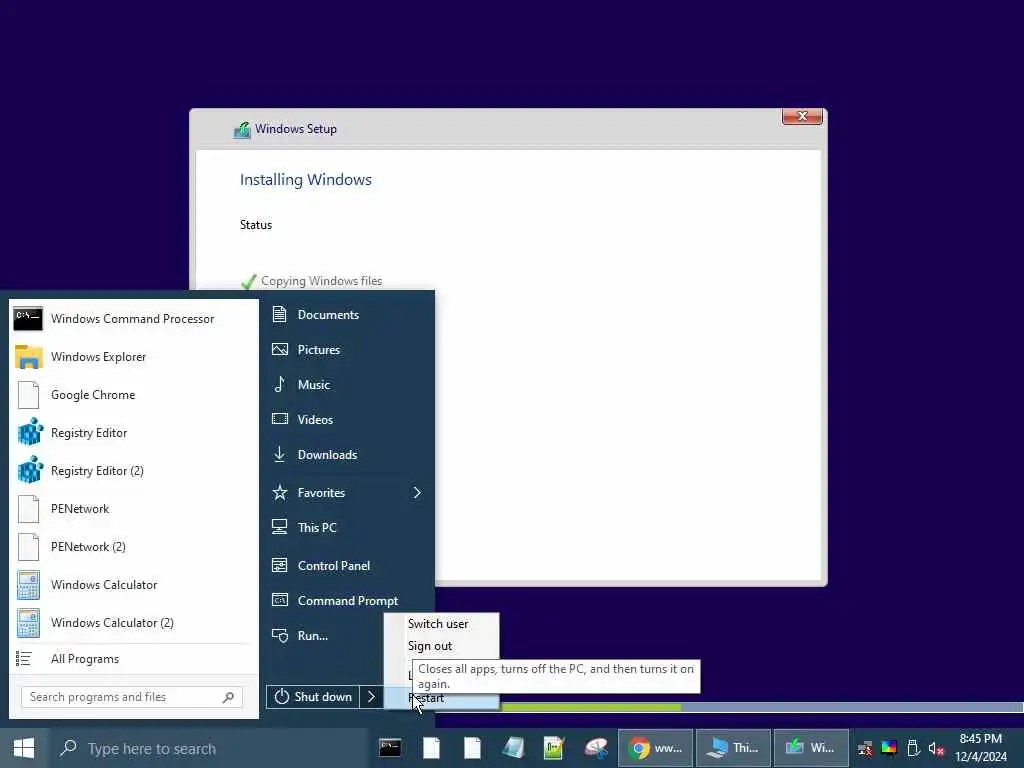Click the taskbar Type here to search box
The width and height of the screenshot is (1024, 768).
pos(209,748)
